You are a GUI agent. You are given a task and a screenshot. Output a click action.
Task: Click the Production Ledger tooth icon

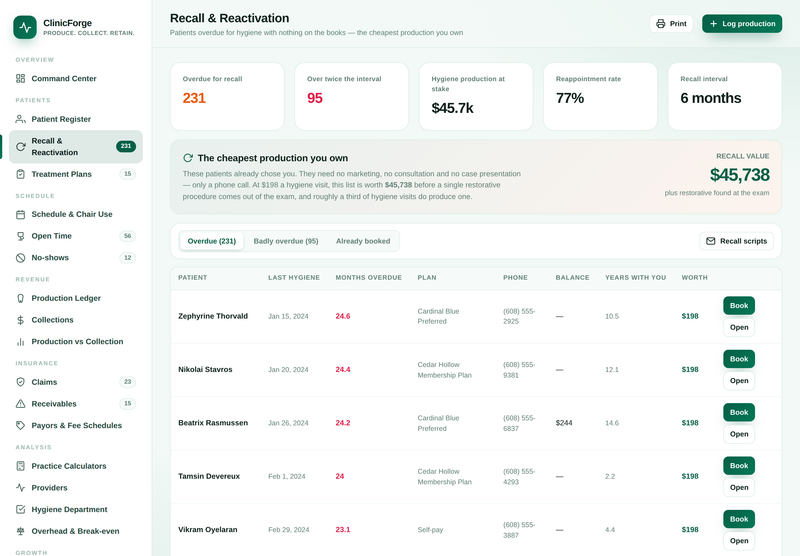[x=20, y=298]
